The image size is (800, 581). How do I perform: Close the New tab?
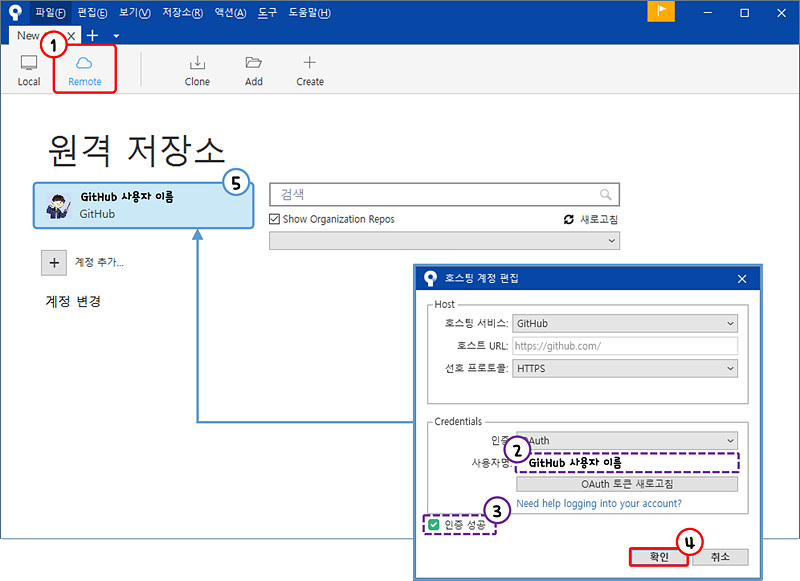point(71,36)
